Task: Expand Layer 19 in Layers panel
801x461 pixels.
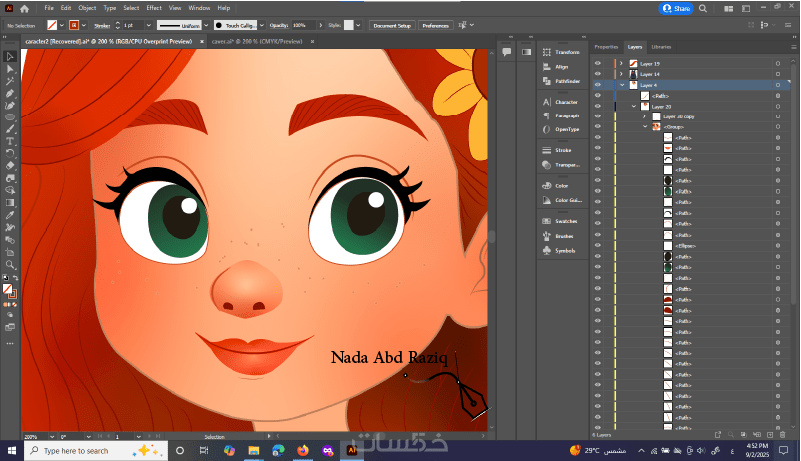Action: [x=621, y=63]
